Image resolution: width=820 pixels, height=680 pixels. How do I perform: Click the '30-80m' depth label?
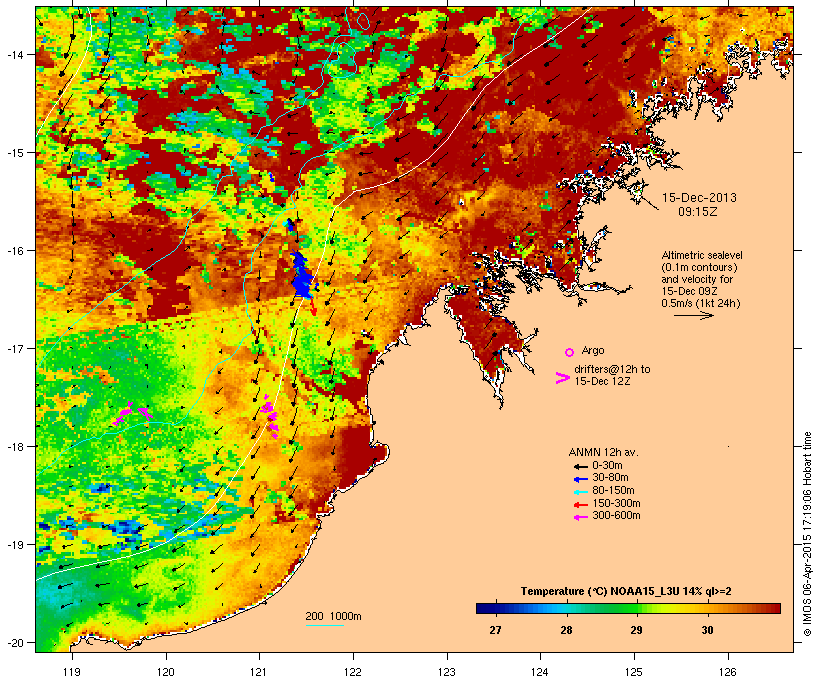610,478
